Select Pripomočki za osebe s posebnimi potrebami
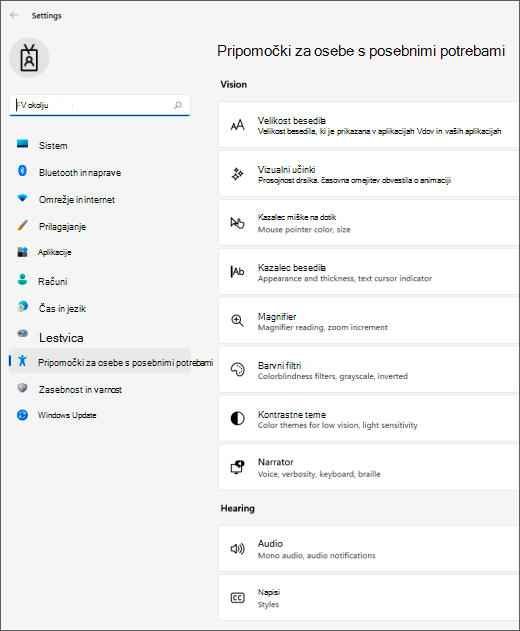 coord(99,361)
